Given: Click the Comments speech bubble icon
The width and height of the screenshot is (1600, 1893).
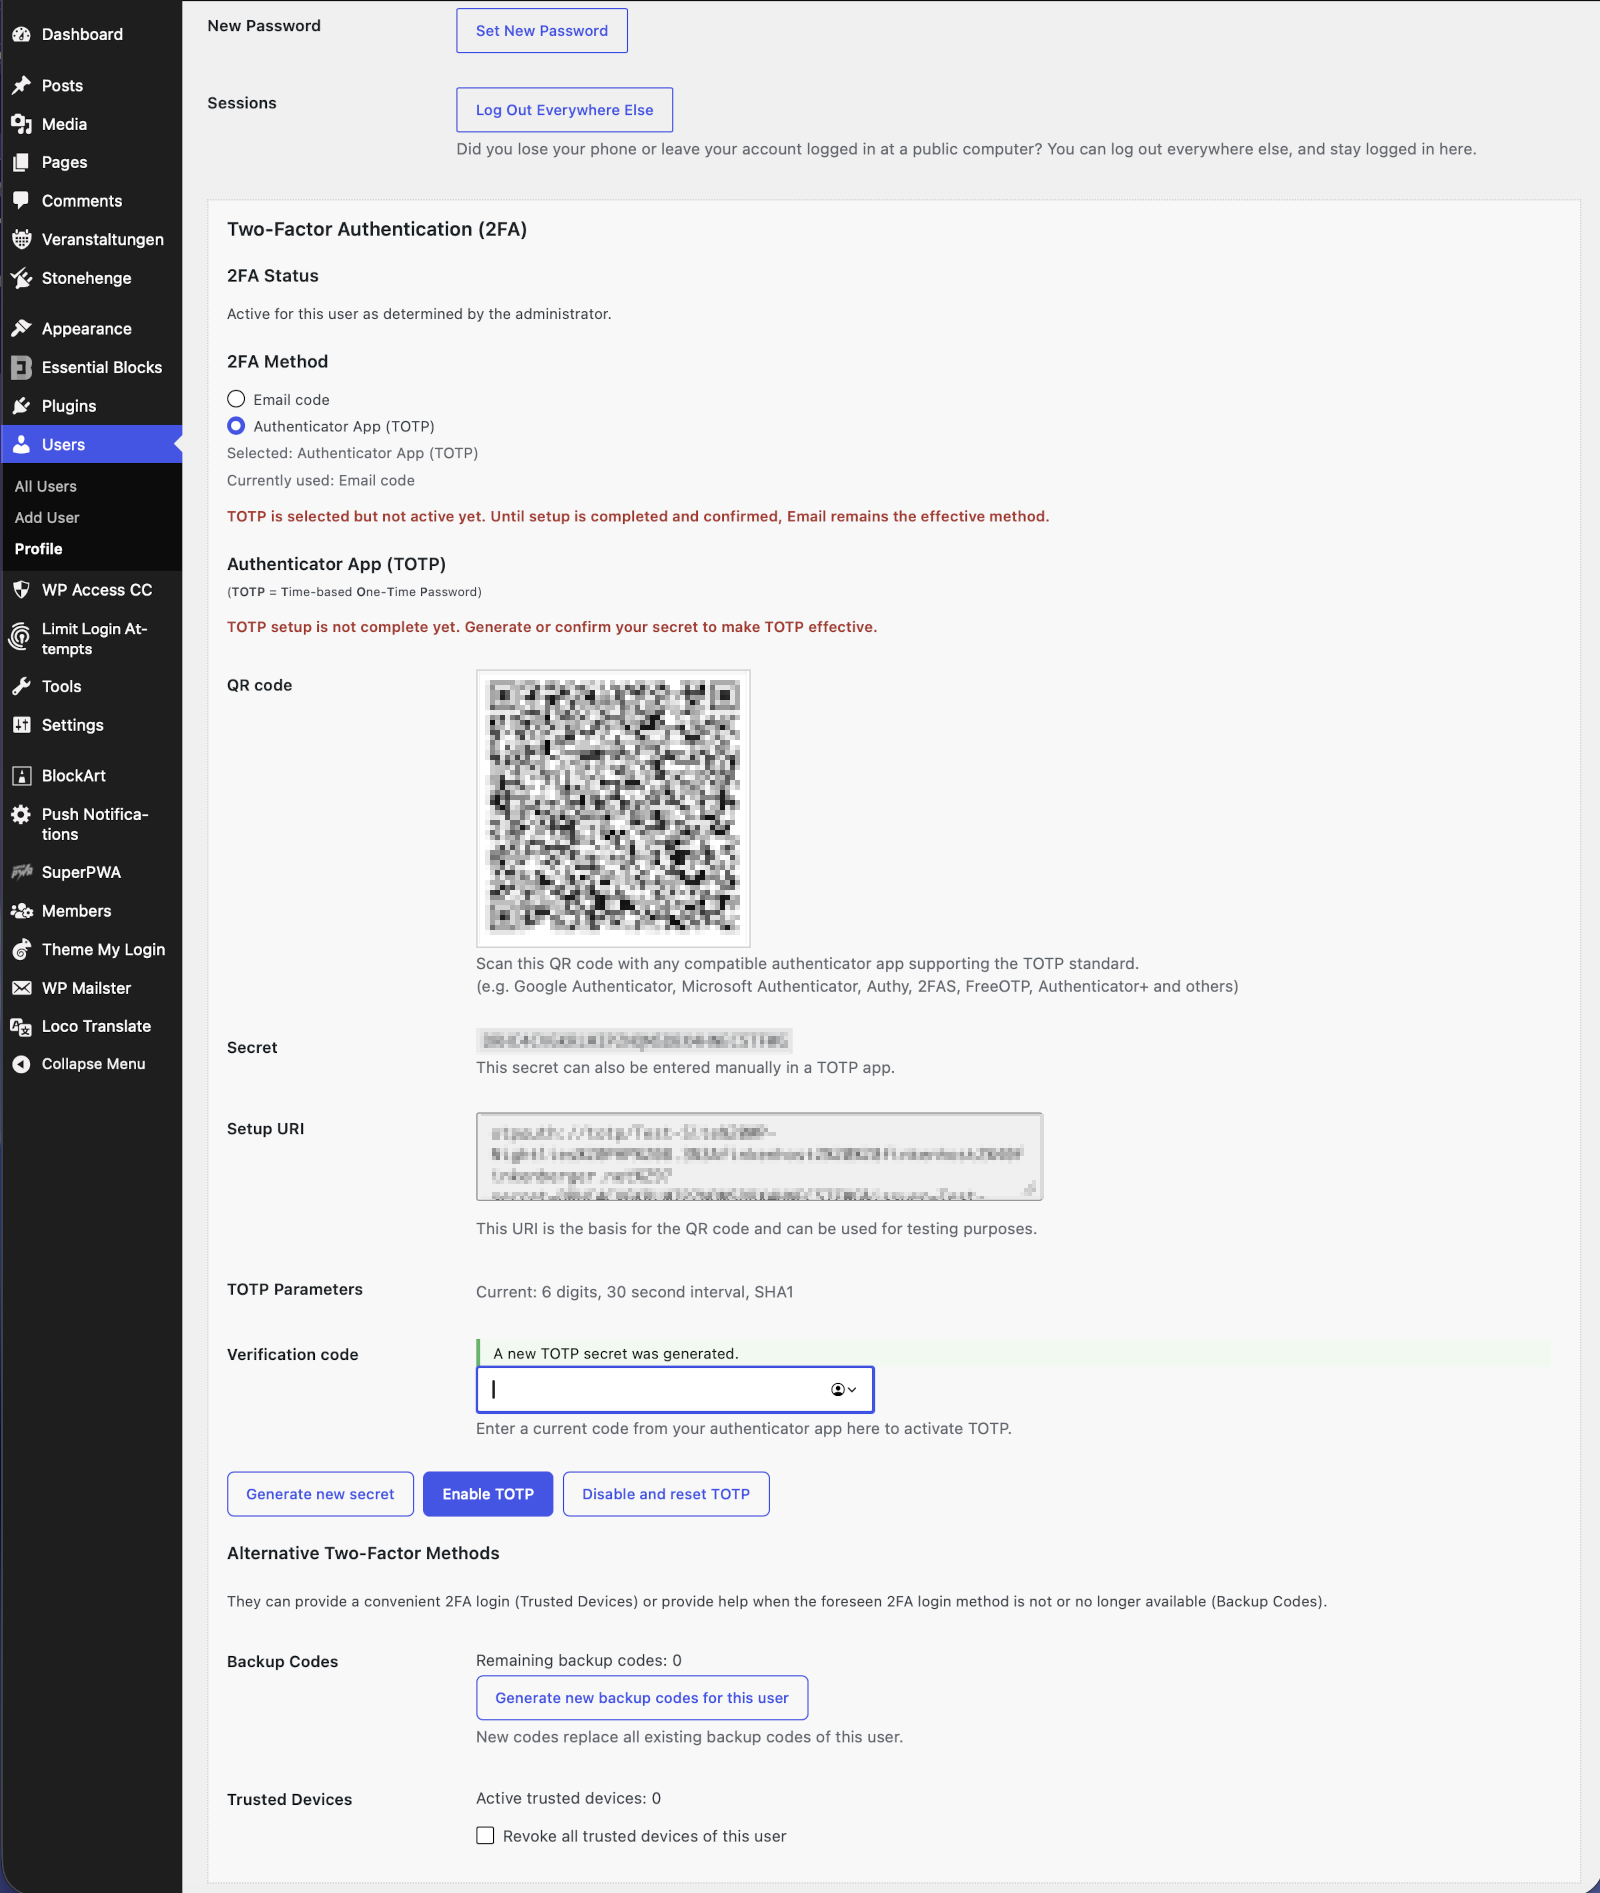Looking at the screenshot, I should (x=22, y=200).
